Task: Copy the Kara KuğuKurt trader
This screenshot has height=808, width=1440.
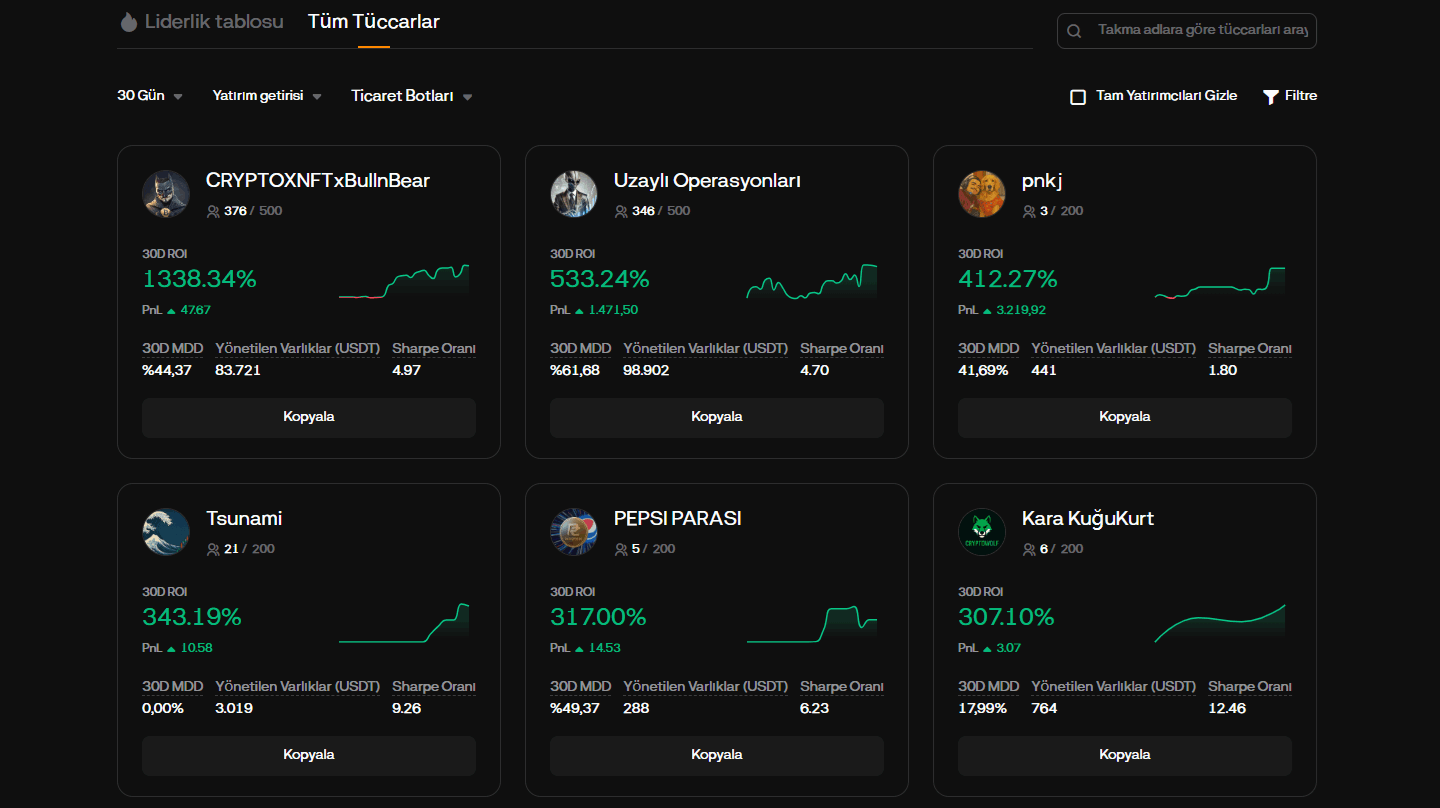Action: pos(1124,755)
